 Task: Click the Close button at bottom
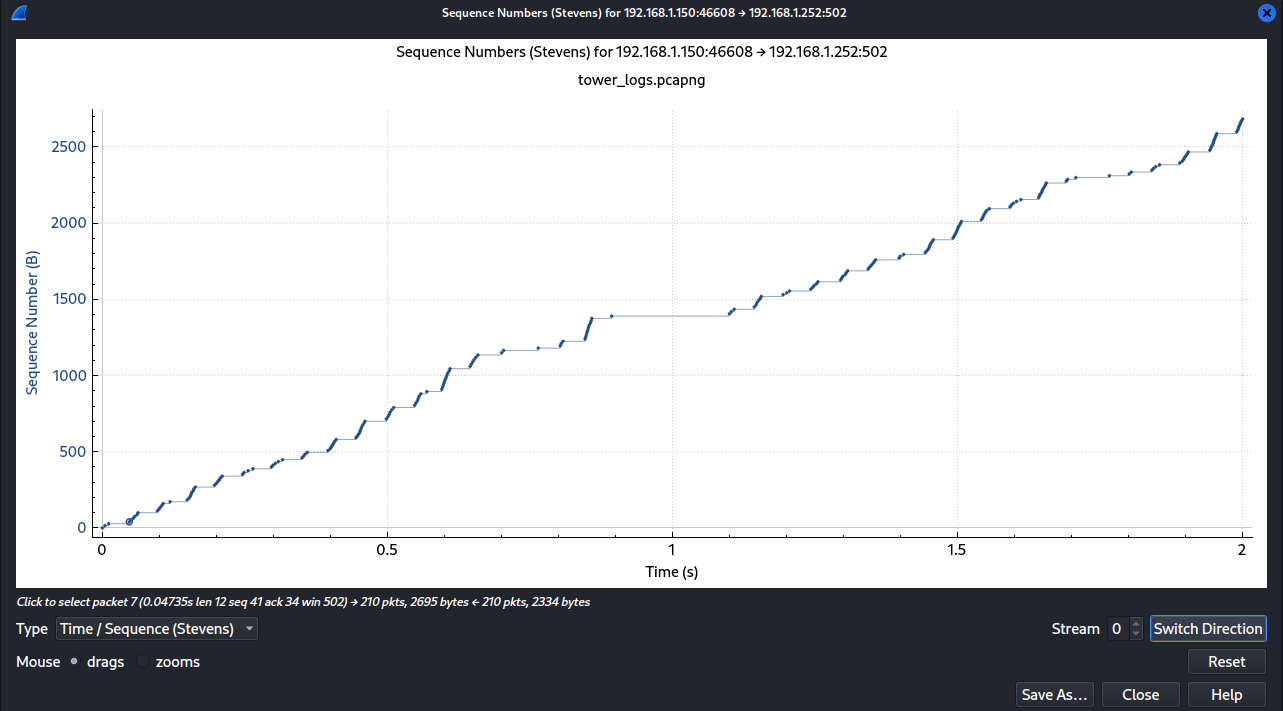(1140, 695)
